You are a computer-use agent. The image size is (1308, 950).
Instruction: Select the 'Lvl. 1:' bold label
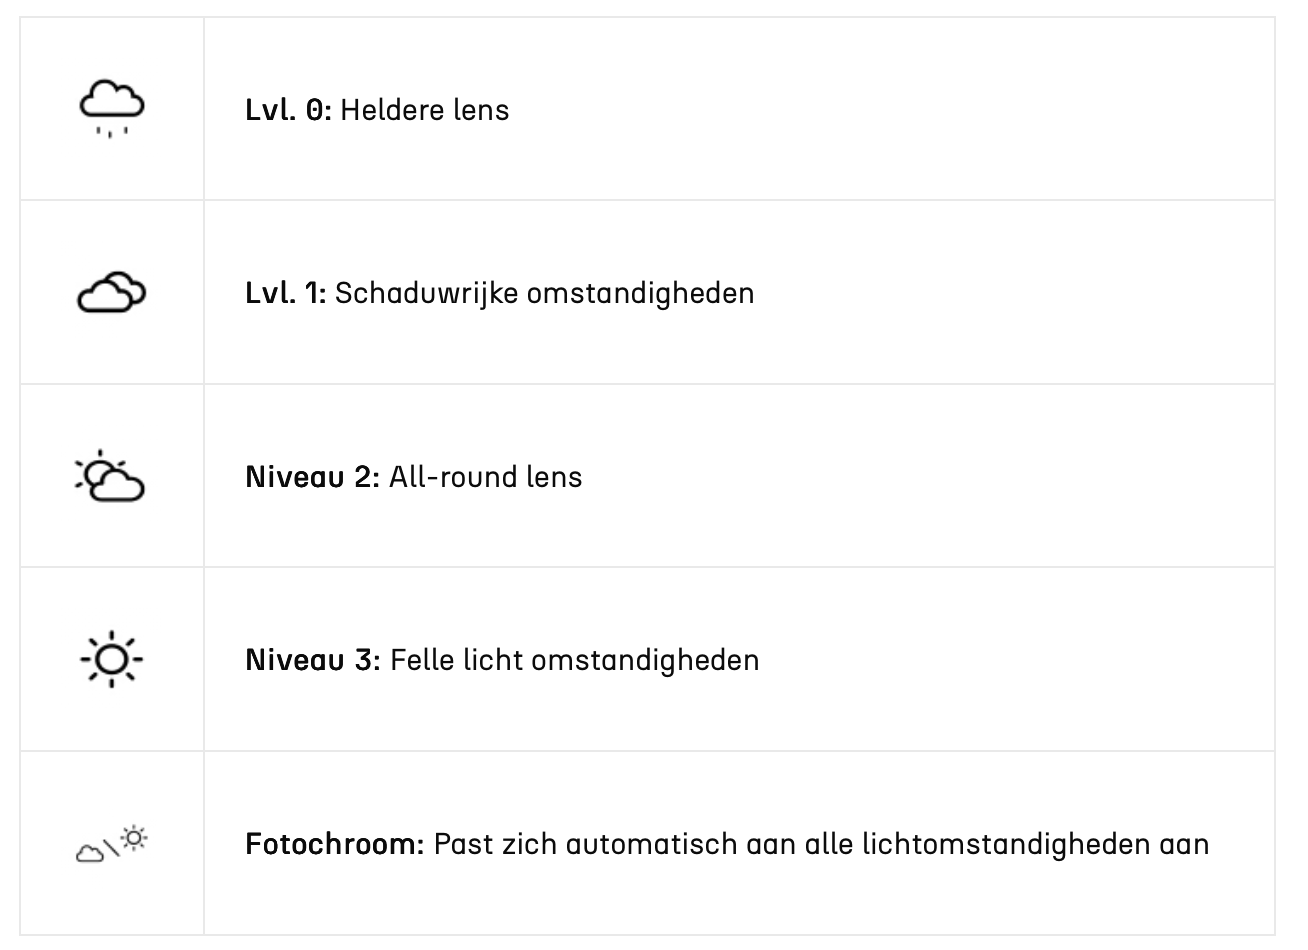286,293
